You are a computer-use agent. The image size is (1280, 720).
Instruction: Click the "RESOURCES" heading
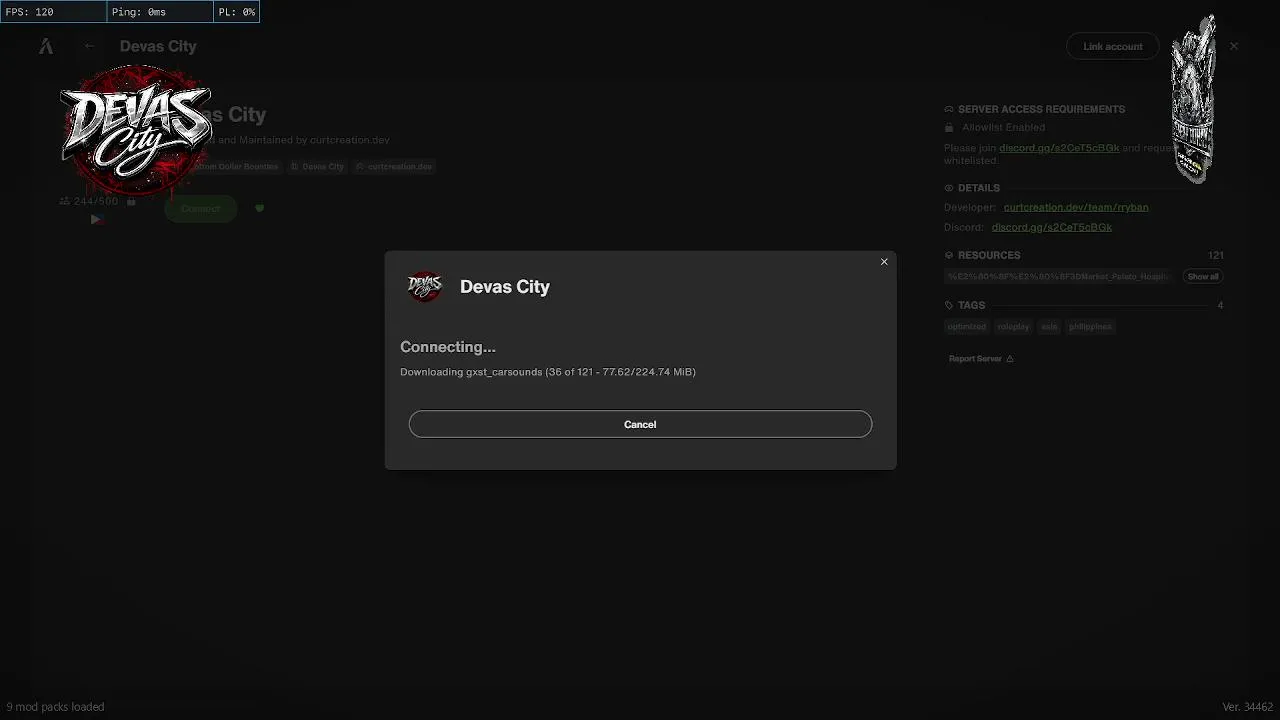point(989,255)
